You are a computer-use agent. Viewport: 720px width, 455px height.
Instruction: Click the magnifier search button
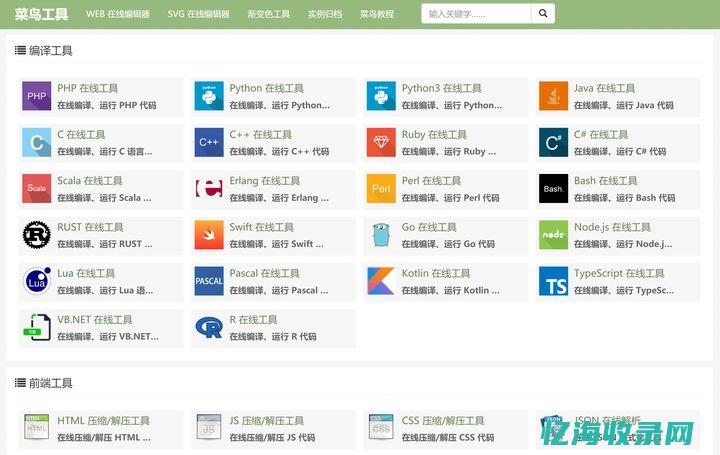(543, 14)
